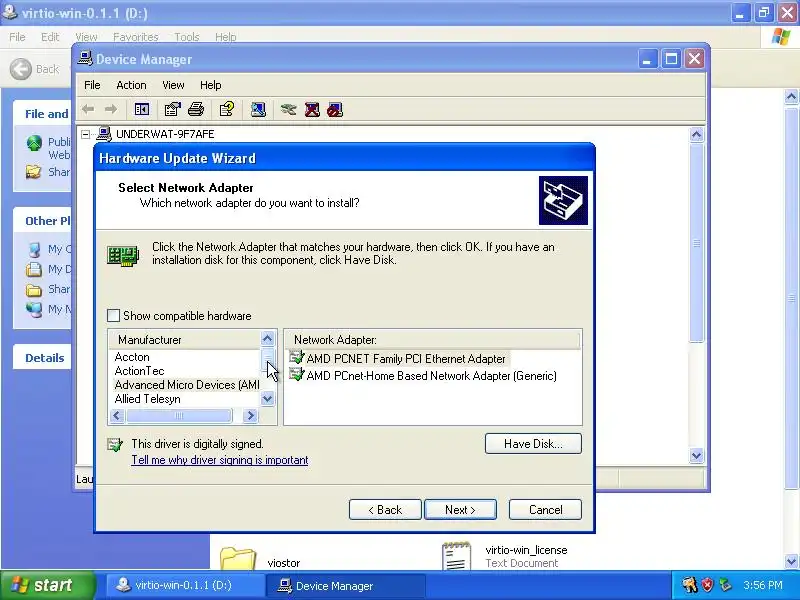800x600 pixels.
Task: Select Advanced Micro Devices manufacturer
Action: tap(187, 385)
